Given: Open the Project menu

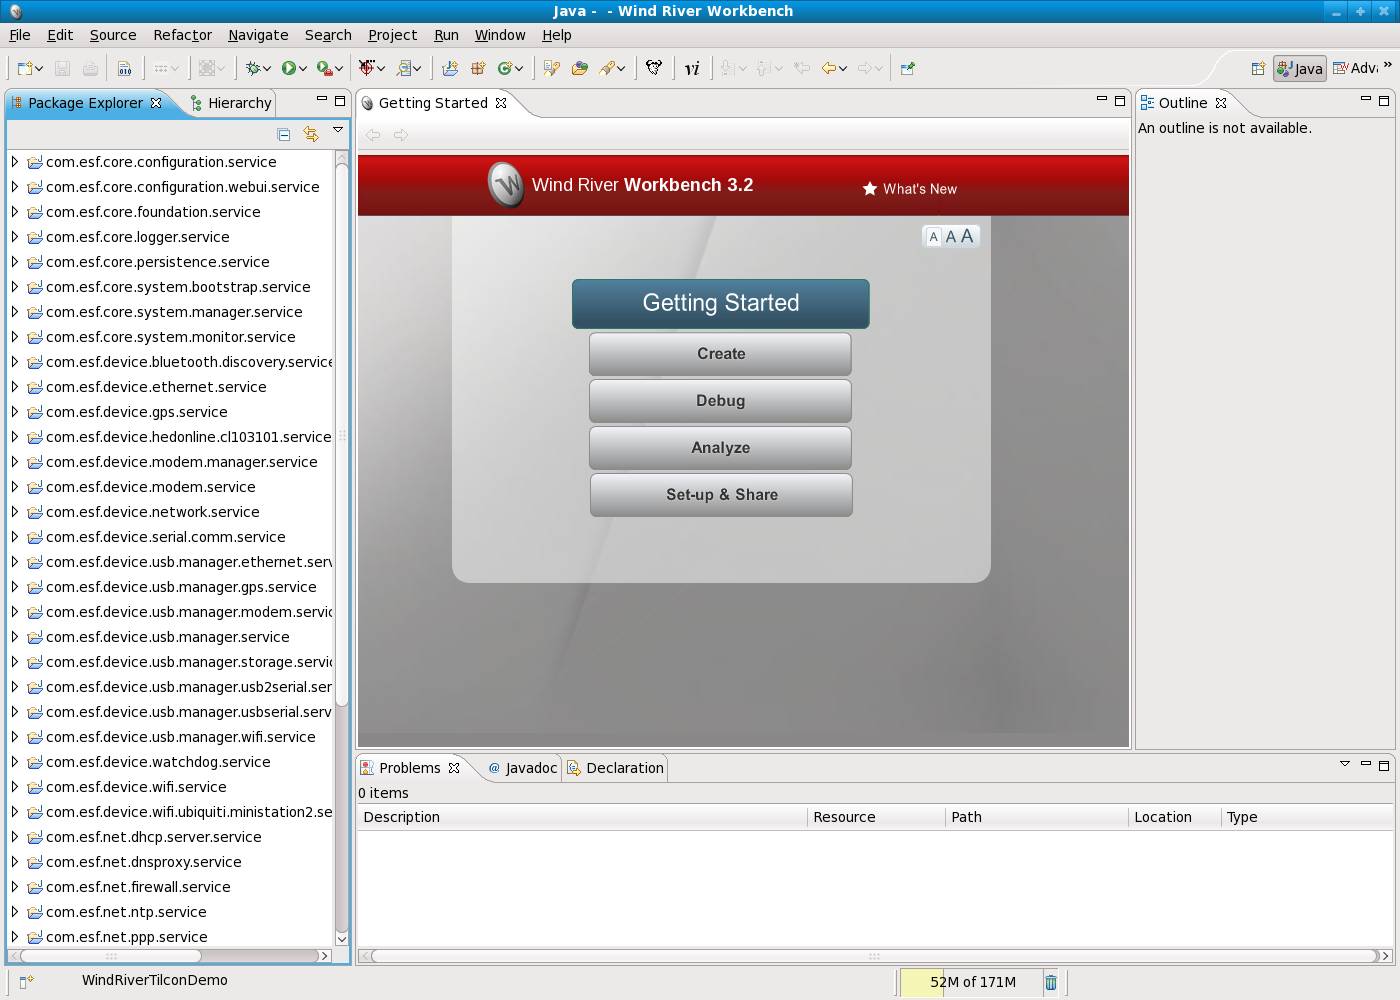Looking at the screenshot, I should coord(392,35).
